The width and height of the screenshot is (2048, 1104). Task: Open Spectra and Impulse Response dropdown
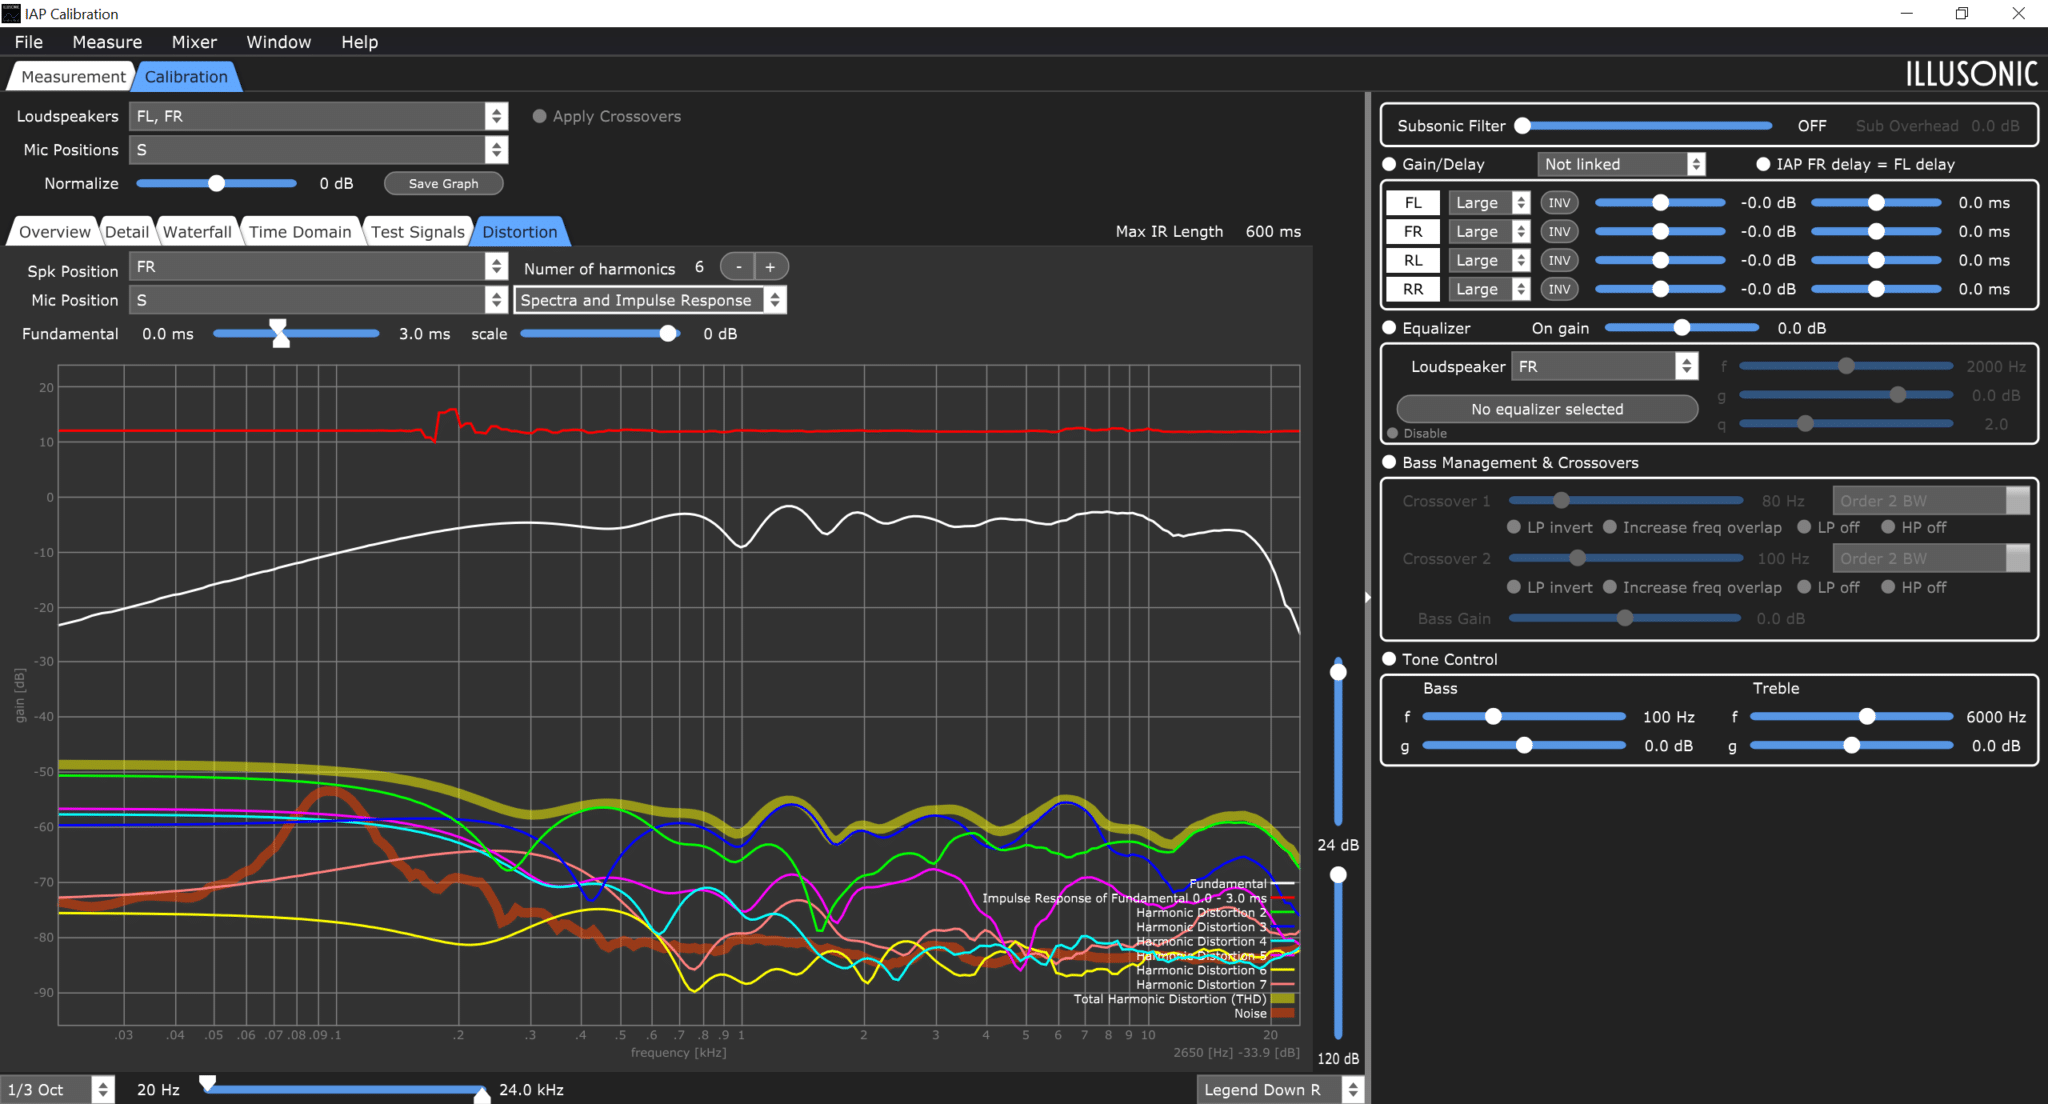point(650,300)
